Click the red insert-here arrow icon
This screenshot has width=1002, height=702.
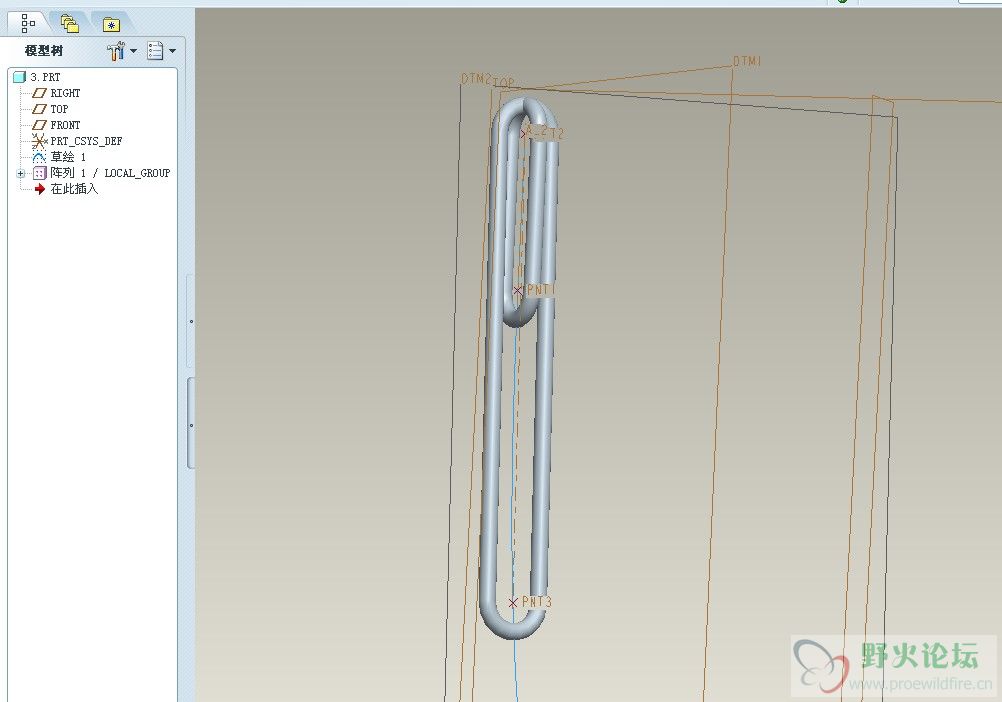[40, 188]
